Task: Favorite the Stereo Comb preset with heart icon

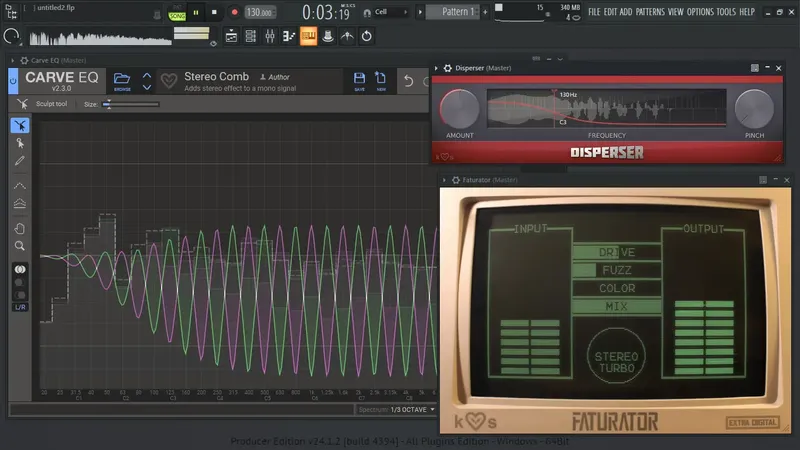Action: (x=169, y=81)
